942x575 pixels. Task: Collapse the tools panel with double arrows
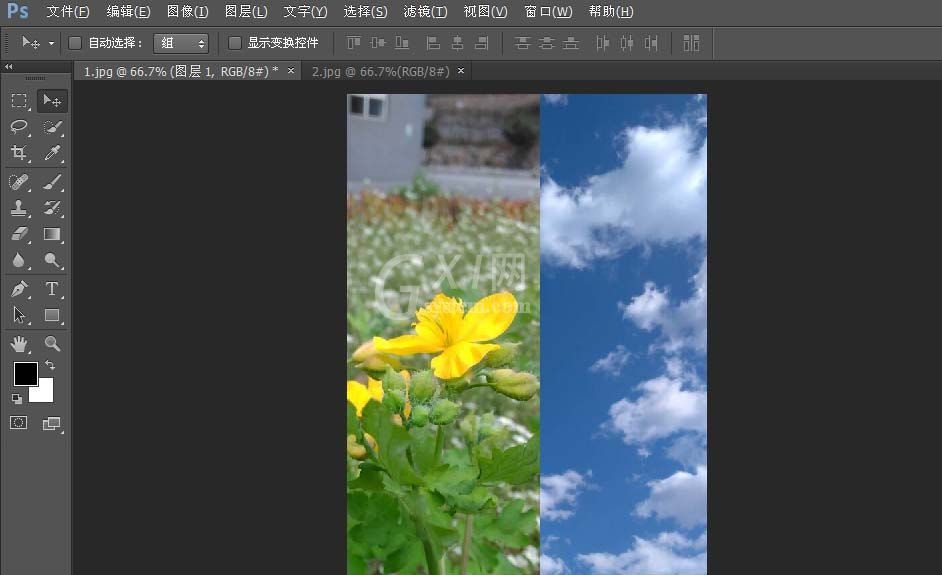click(x=8, y=67)
